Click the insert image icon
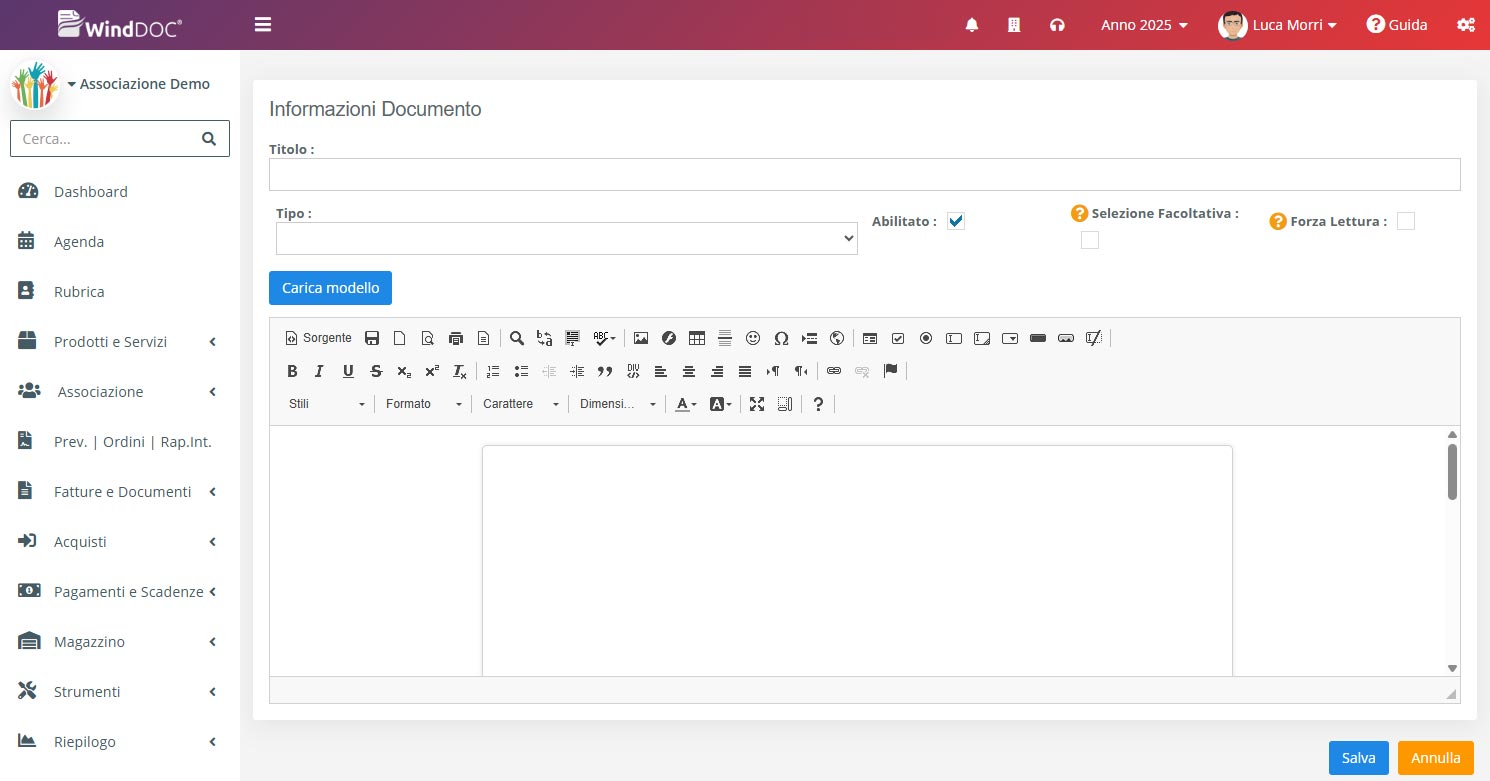Viewport: 1490px width, 781px height. (x=641, y=338)
